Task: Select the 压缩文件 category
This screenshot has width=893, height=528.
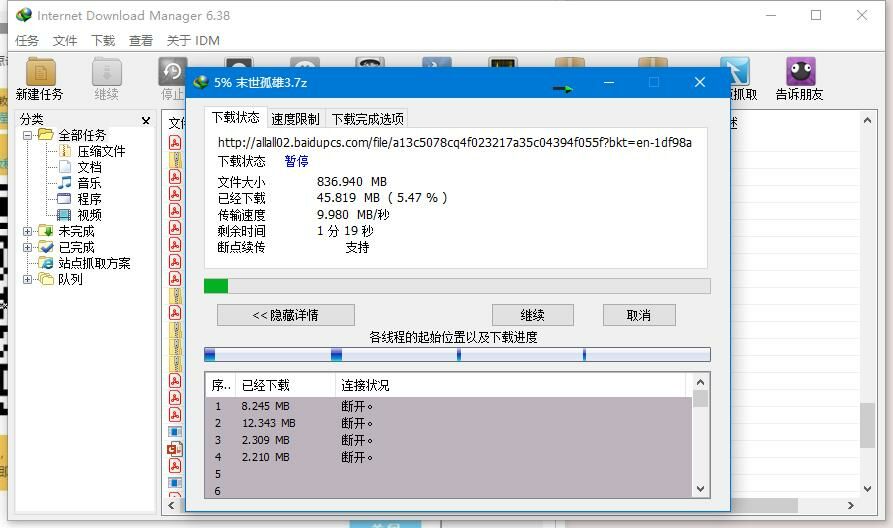Action: click(101, 151)
